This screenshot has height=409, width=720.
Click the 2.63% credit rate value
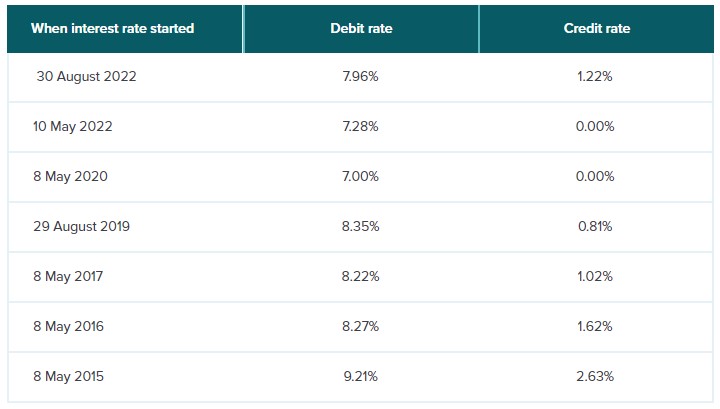[x=597, y=376]
